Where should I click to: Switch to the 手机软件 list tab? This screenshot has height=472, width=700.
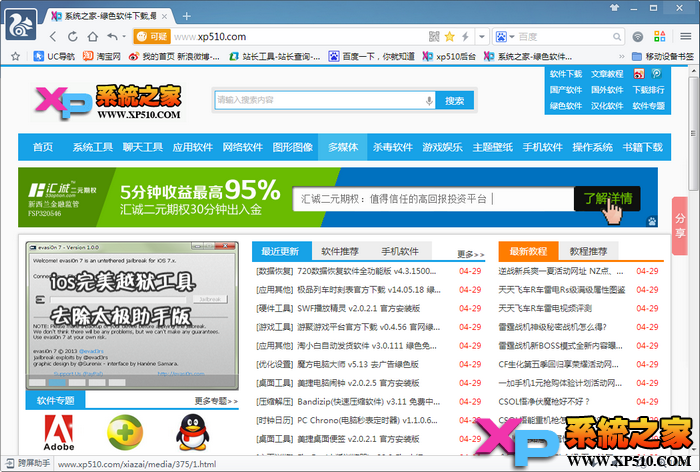tap(400, 251)
